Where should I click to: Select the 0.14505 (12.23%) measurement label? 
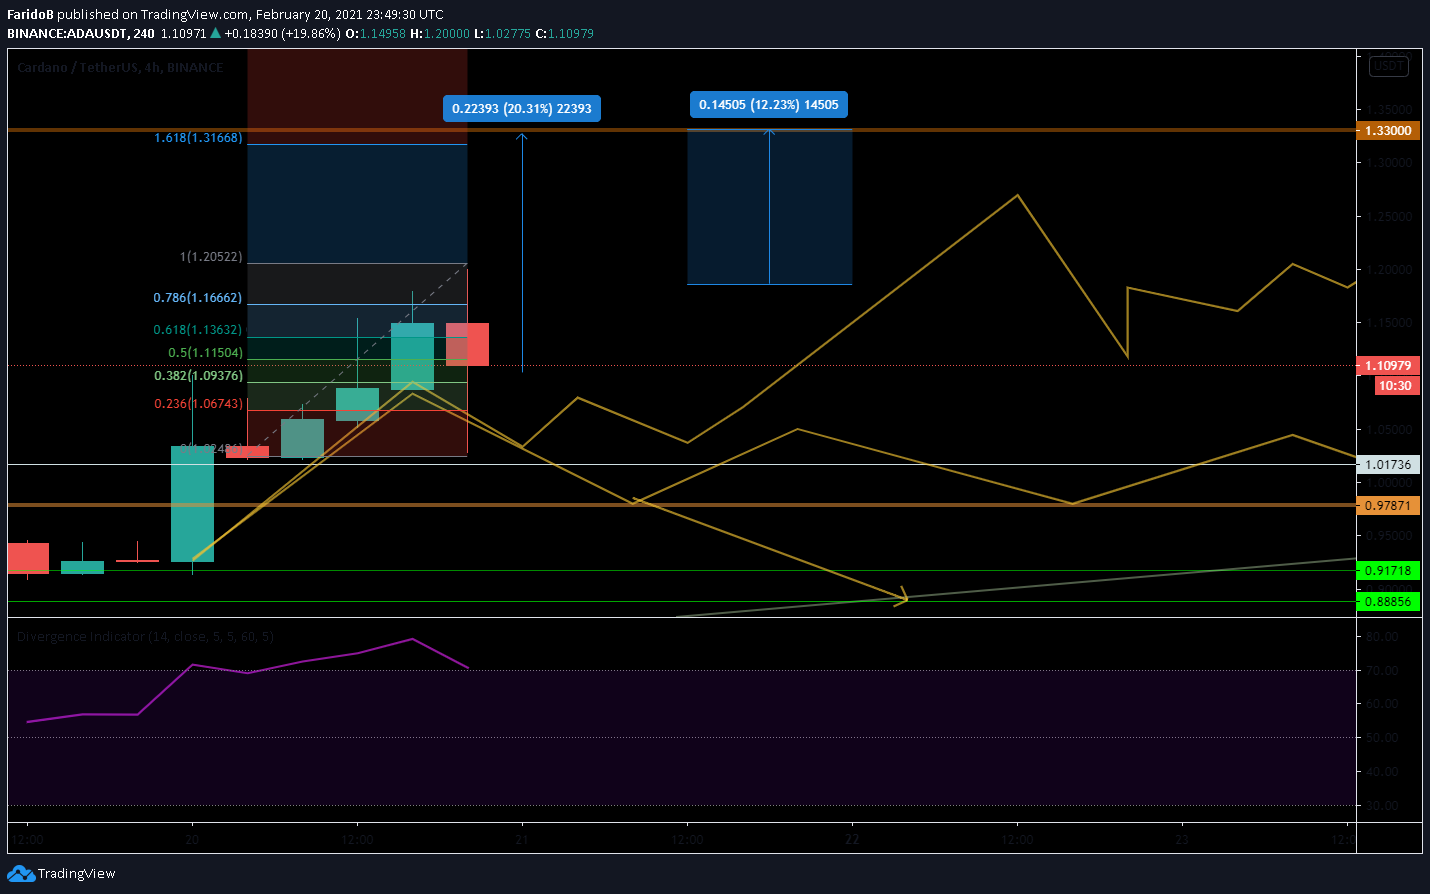click(x=769, y=105)
